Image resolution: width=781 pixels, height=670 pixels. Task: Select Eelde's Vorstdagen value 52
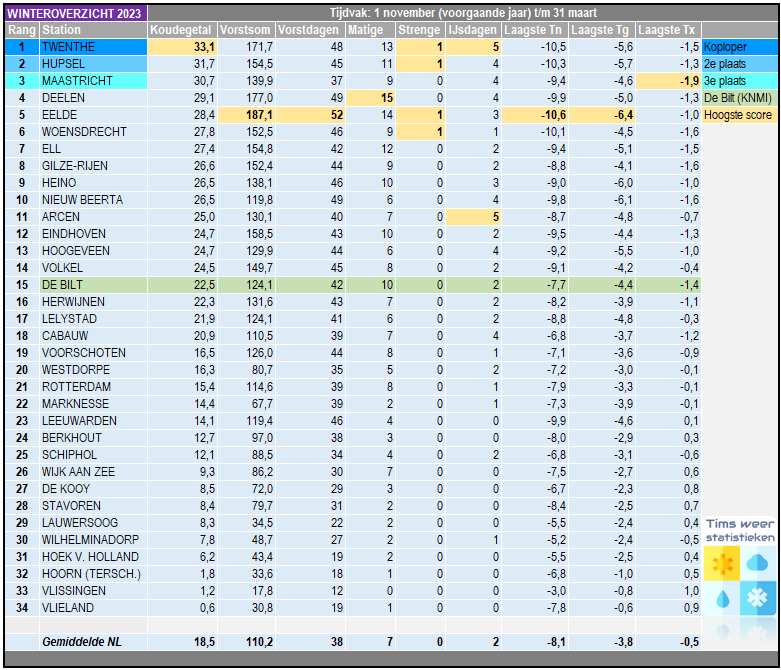click(x=310, y=115)
